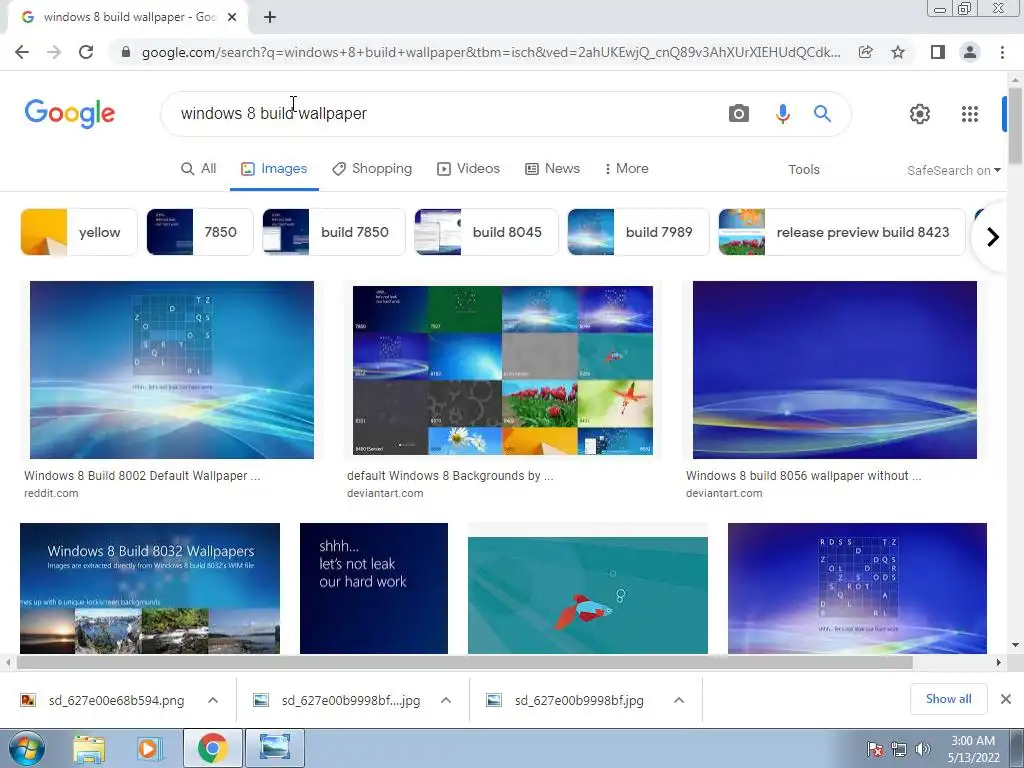Viewport: 1024px width, 768px height.
Task: Open the build 8056 wallpaper title link
Action: pos(803,475)
